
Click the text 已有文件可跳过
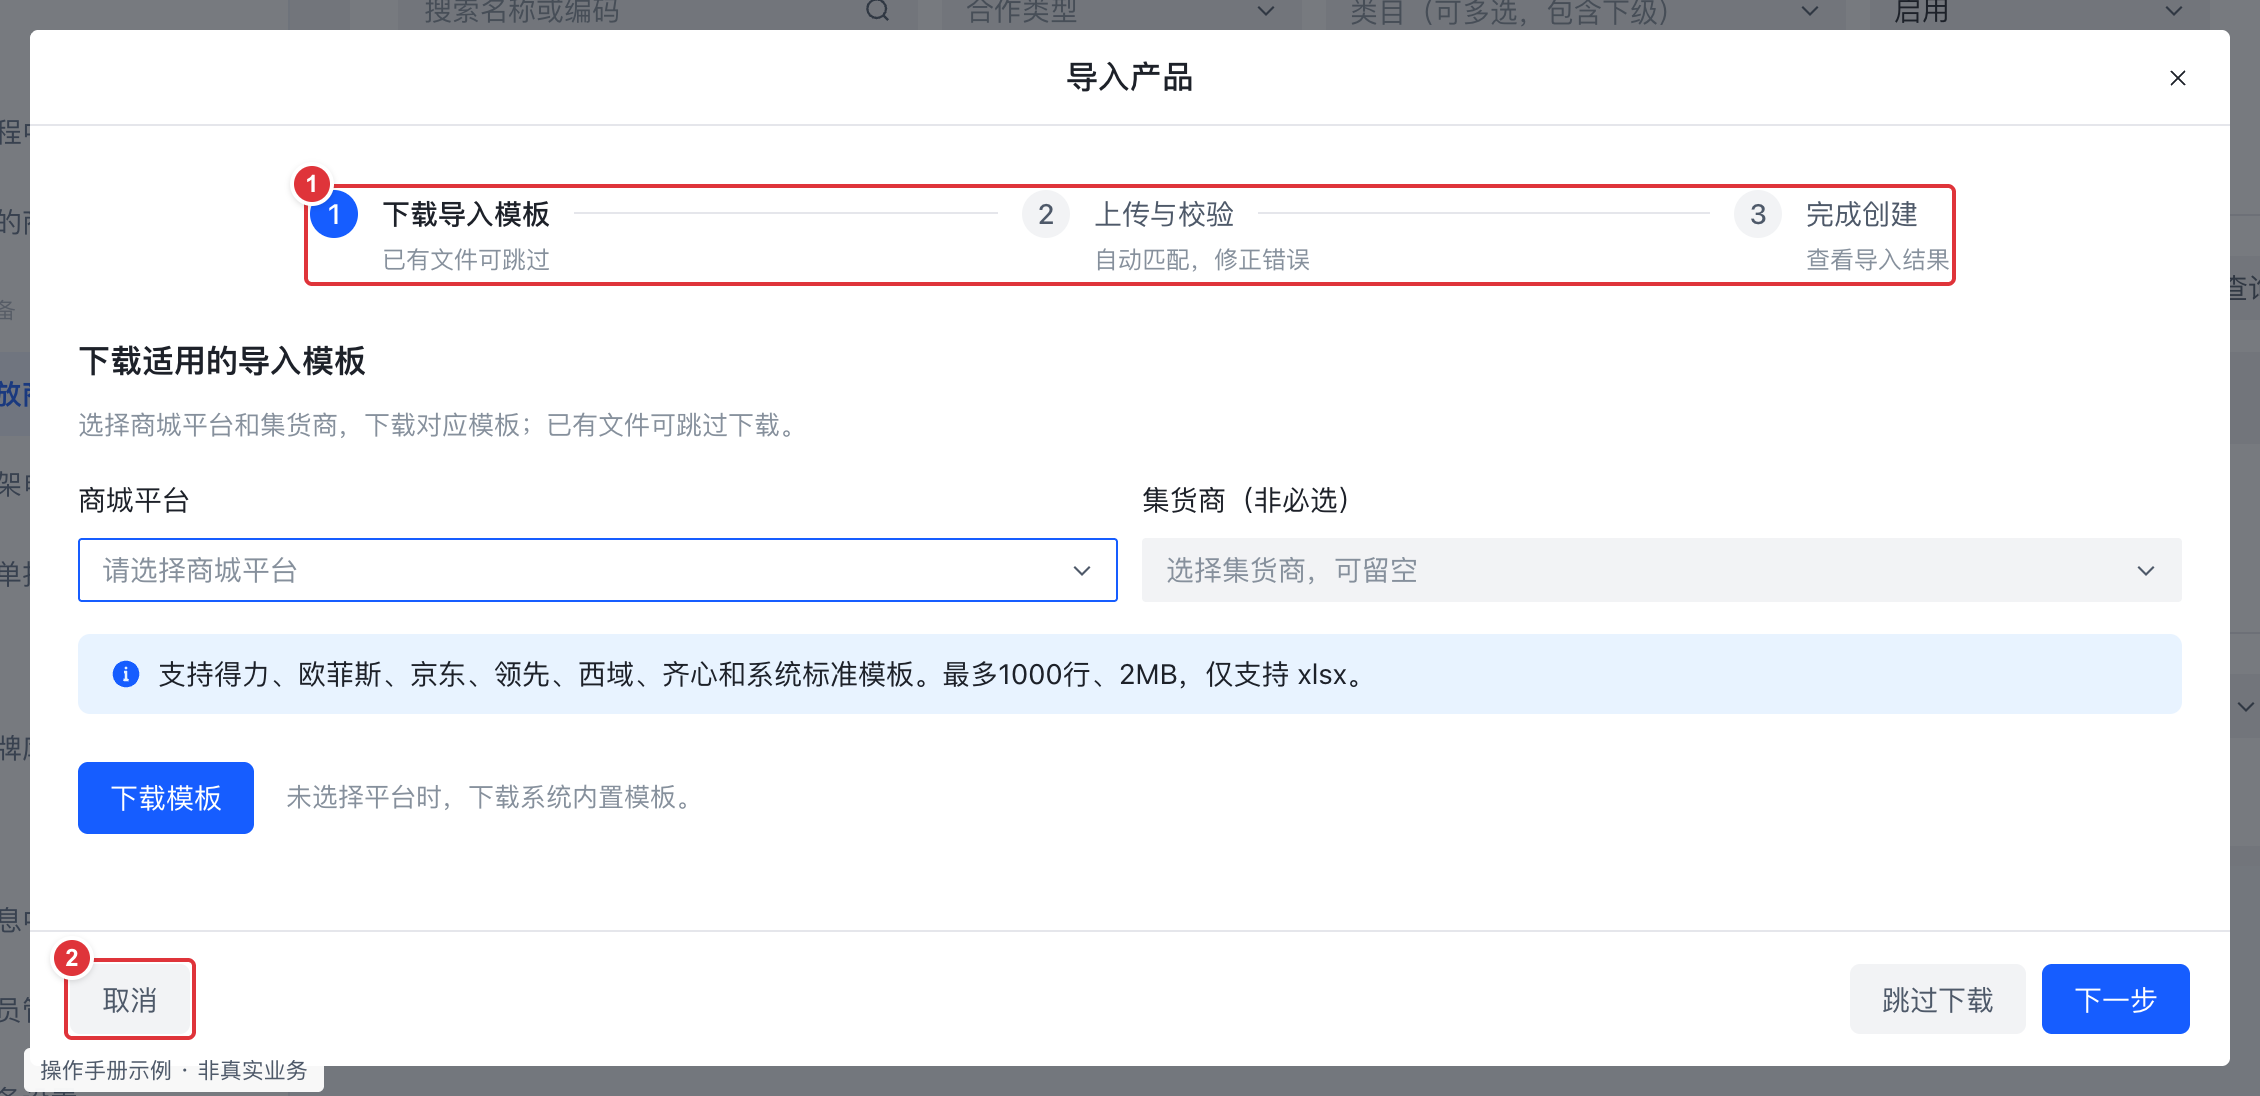[x=466, y=260]
